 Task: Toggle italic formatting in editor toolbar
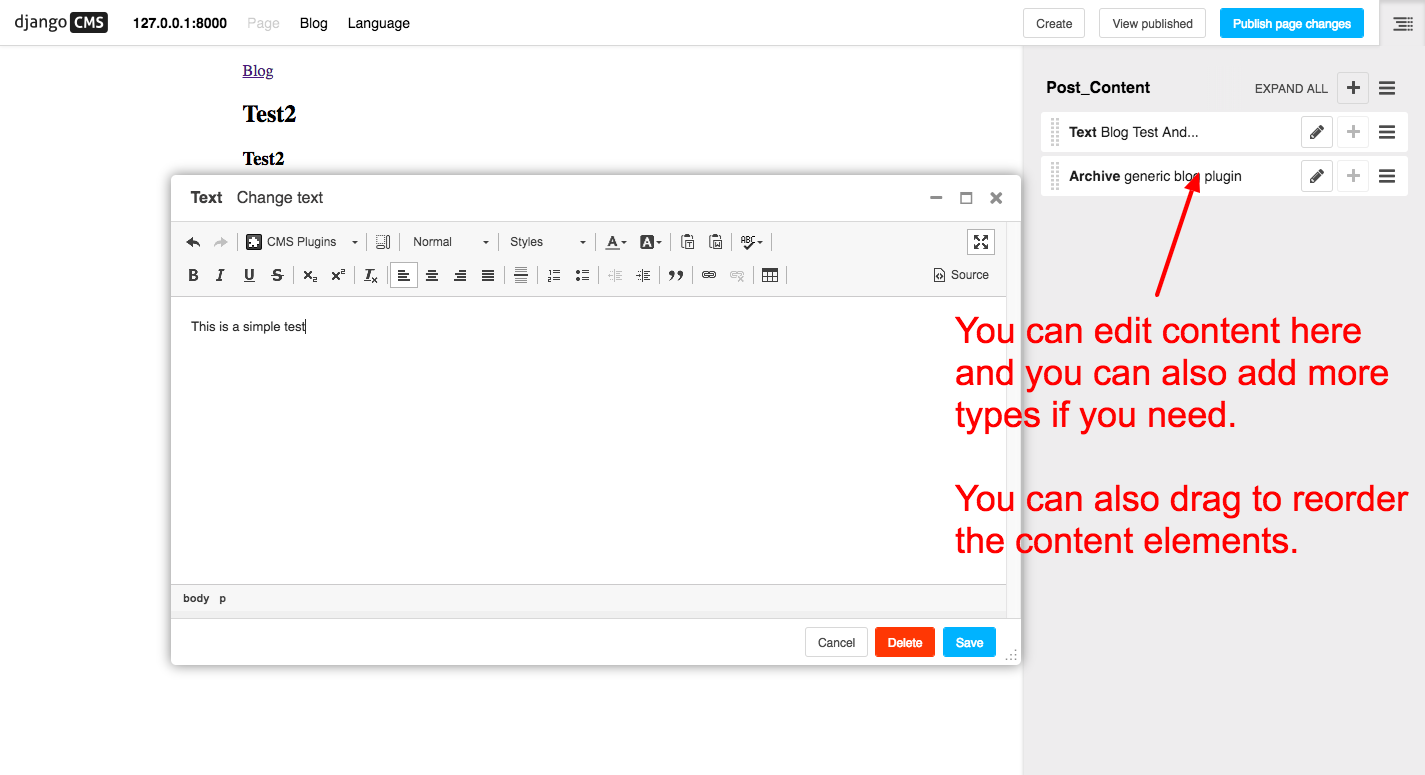click(221, 275)
